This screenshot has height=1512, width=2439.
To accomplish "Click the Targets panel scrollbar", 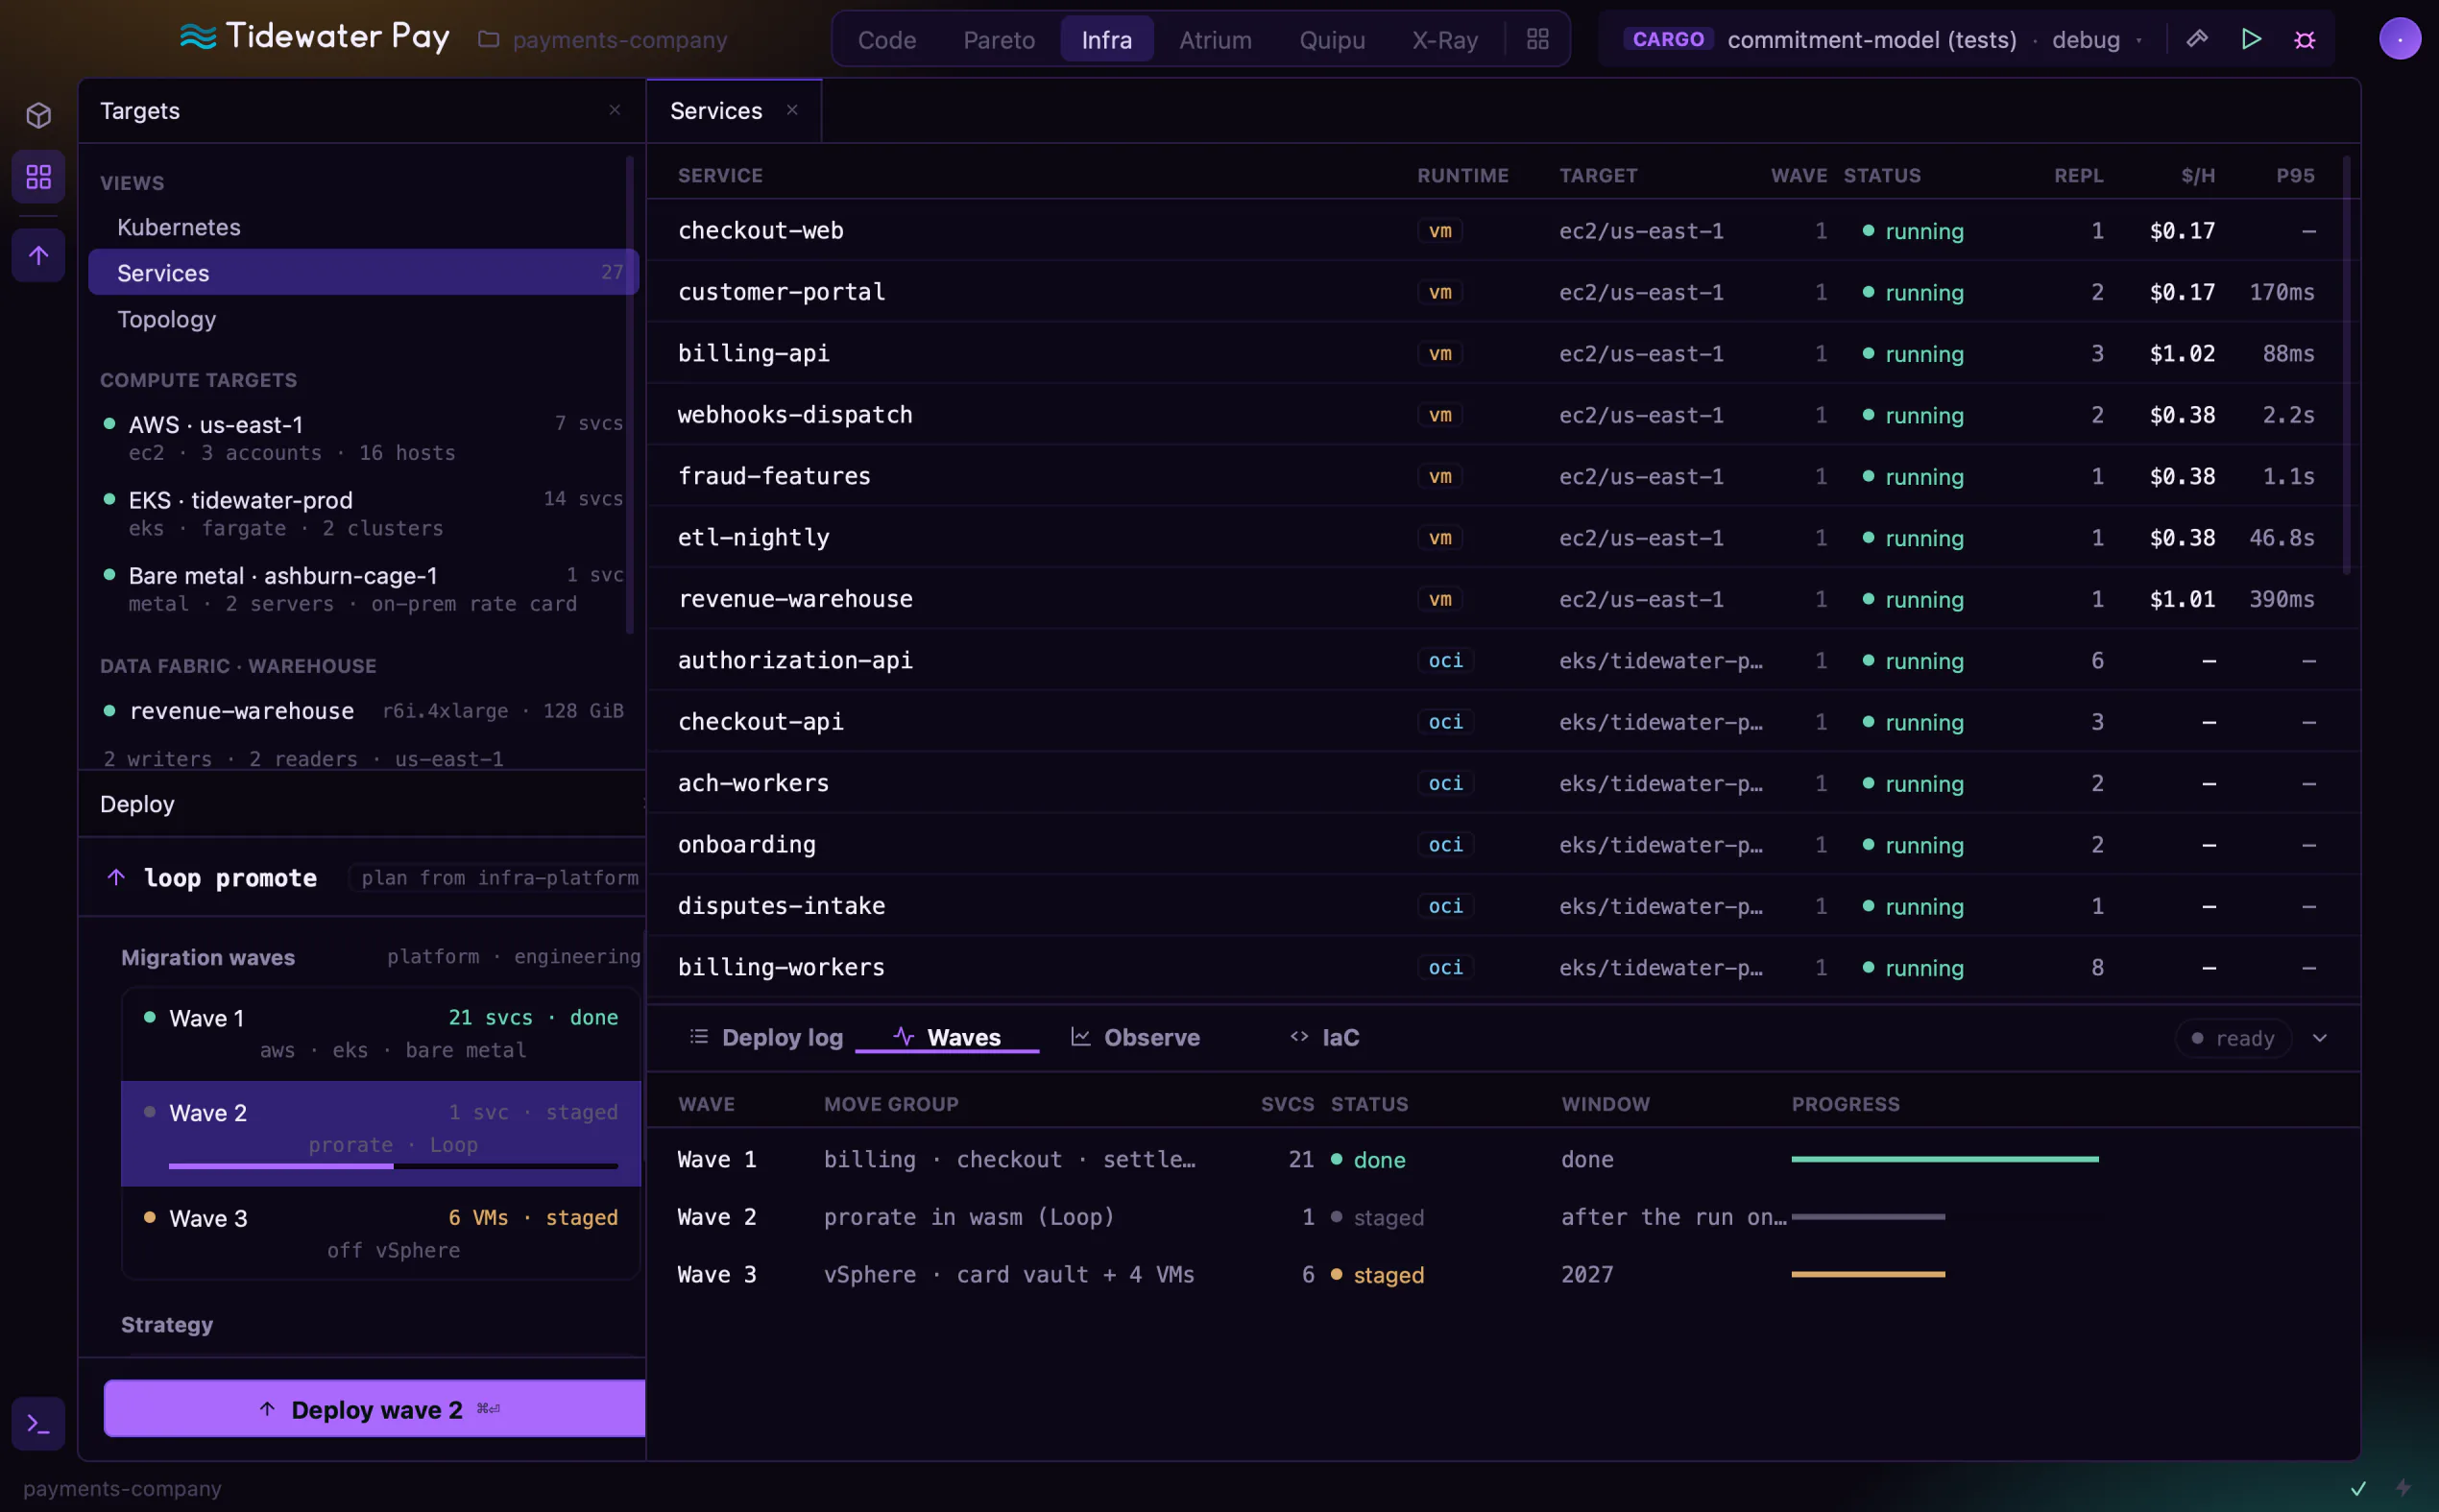I will coord(629,395).
